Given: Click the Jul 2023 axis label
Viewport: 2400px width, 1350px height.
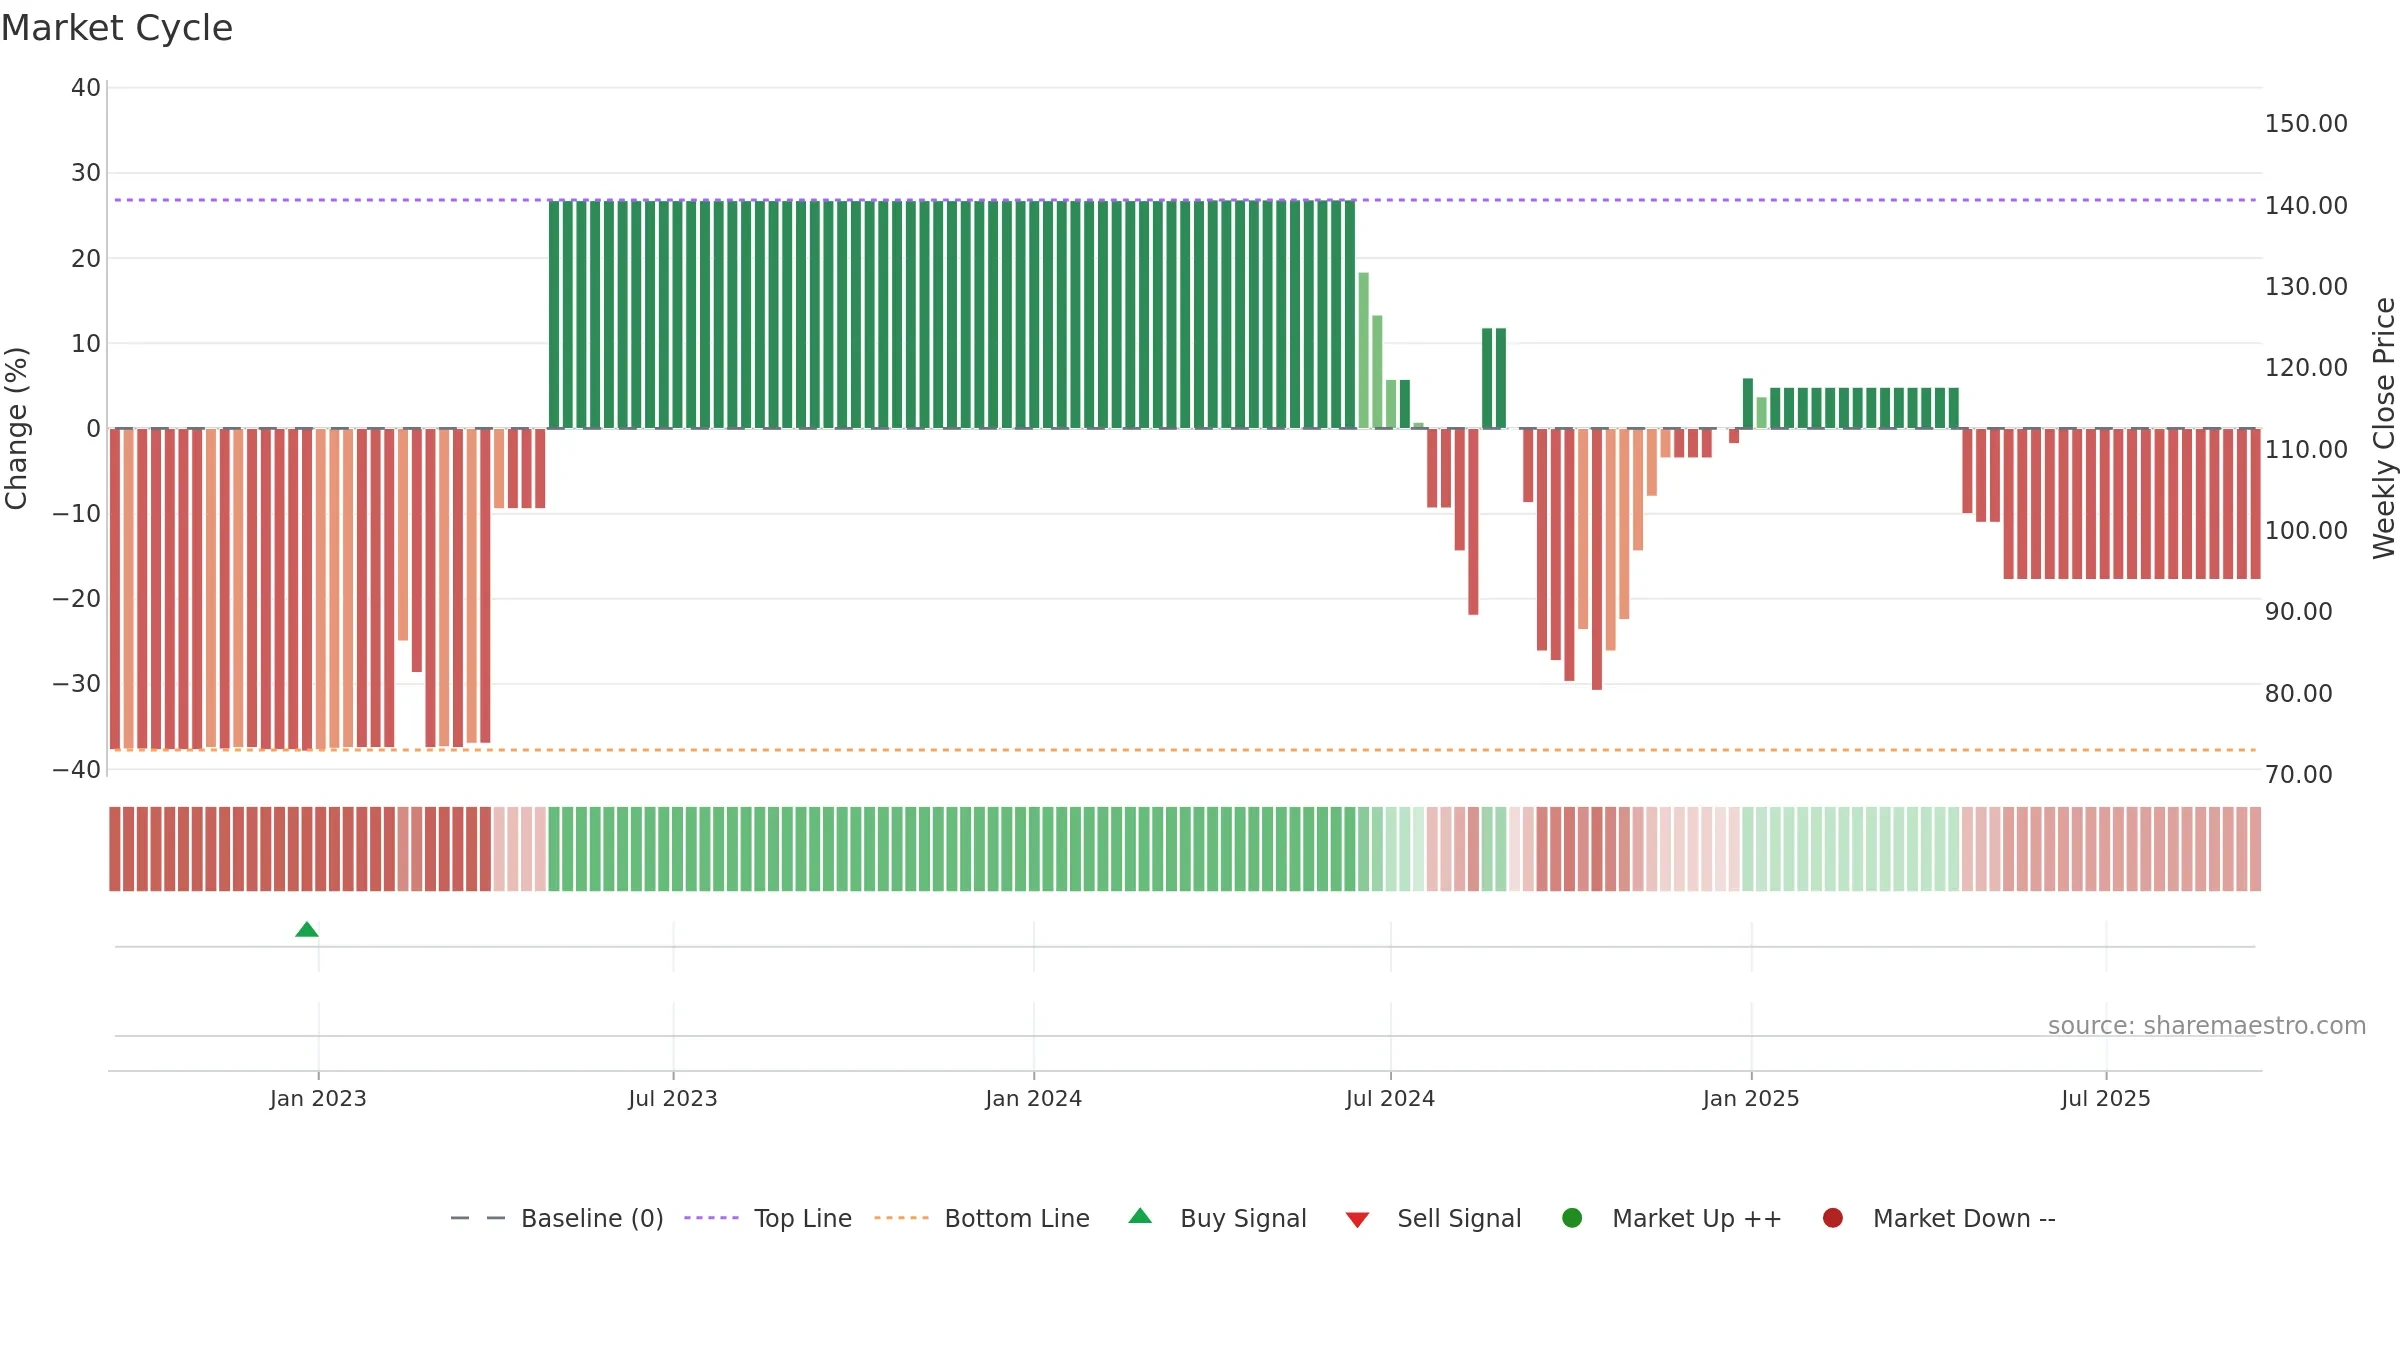Looking at the screenshot, I should [x=673, y=1099].
